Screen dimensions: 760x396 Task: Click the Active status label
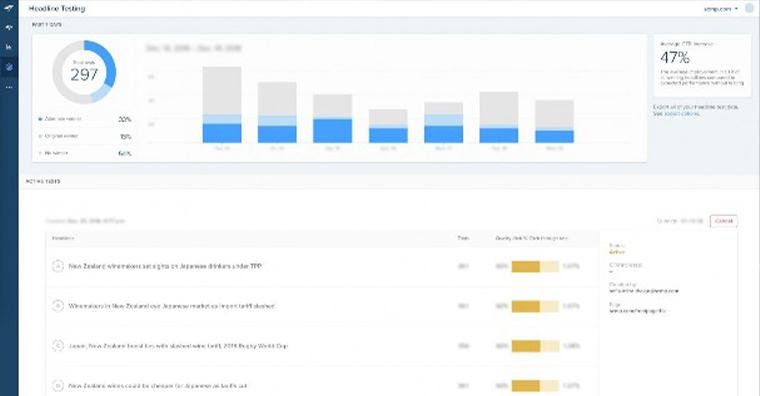click(x=617, y=252)
